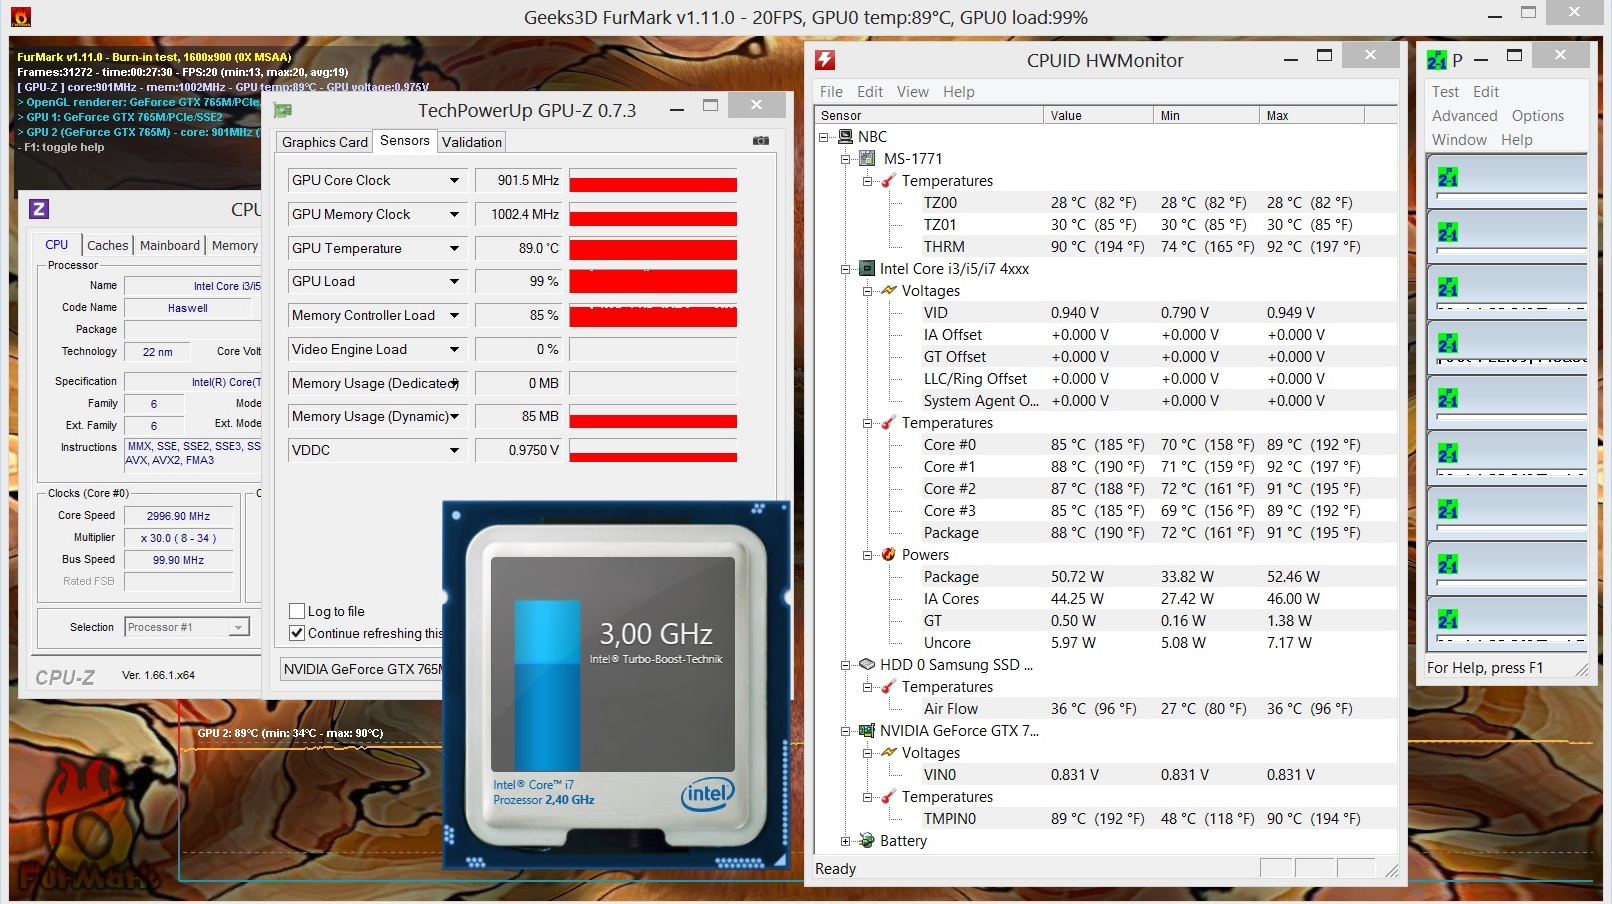Image resolution: width=1612 pixels, height=904 pixels.
Task: Open the Help menu in HWMonitor
Action: tap(958, 91)
